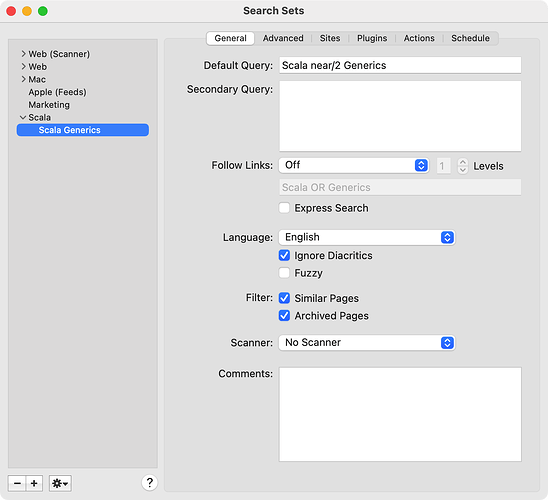Click into the Default Query field
Screen dimensions: 548x500
click(x=400, y=65)
